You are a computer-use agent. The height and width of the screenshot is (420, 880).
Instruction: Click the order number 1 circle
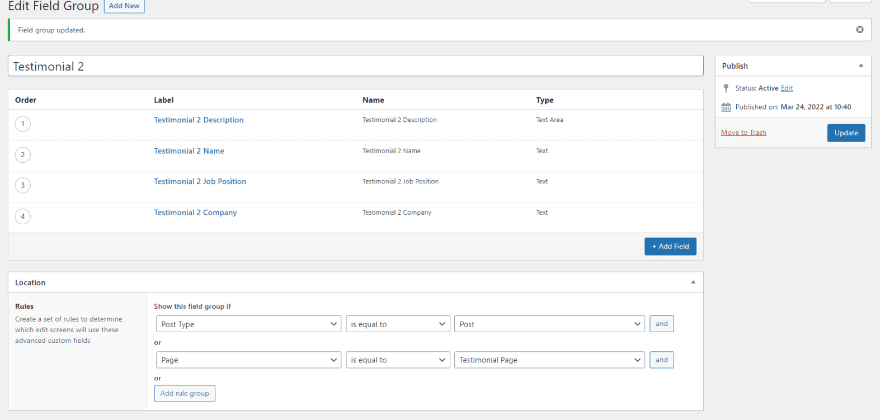(23, 124)
